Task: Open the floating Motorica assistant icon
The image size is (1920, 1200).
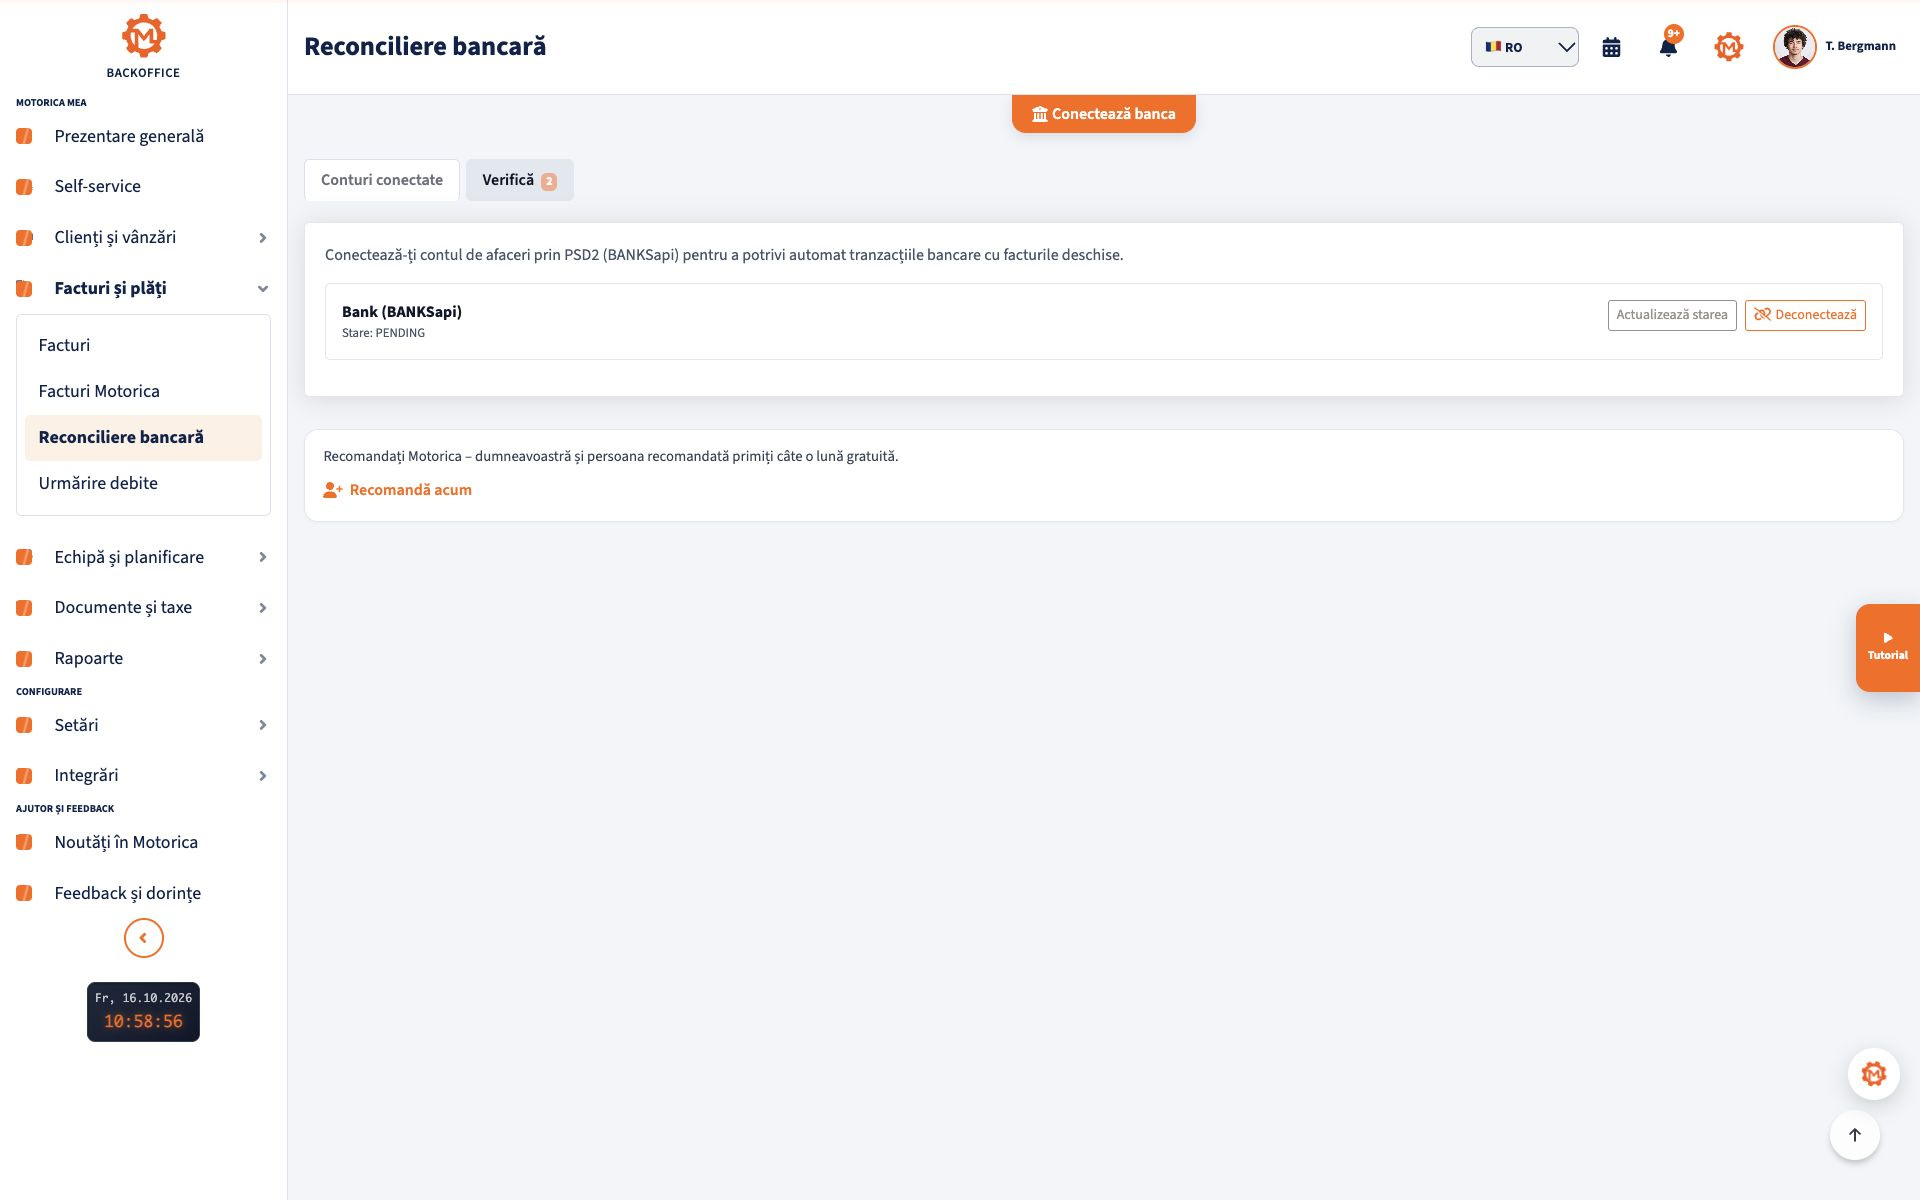Action: click(x=1873, y=1074)
